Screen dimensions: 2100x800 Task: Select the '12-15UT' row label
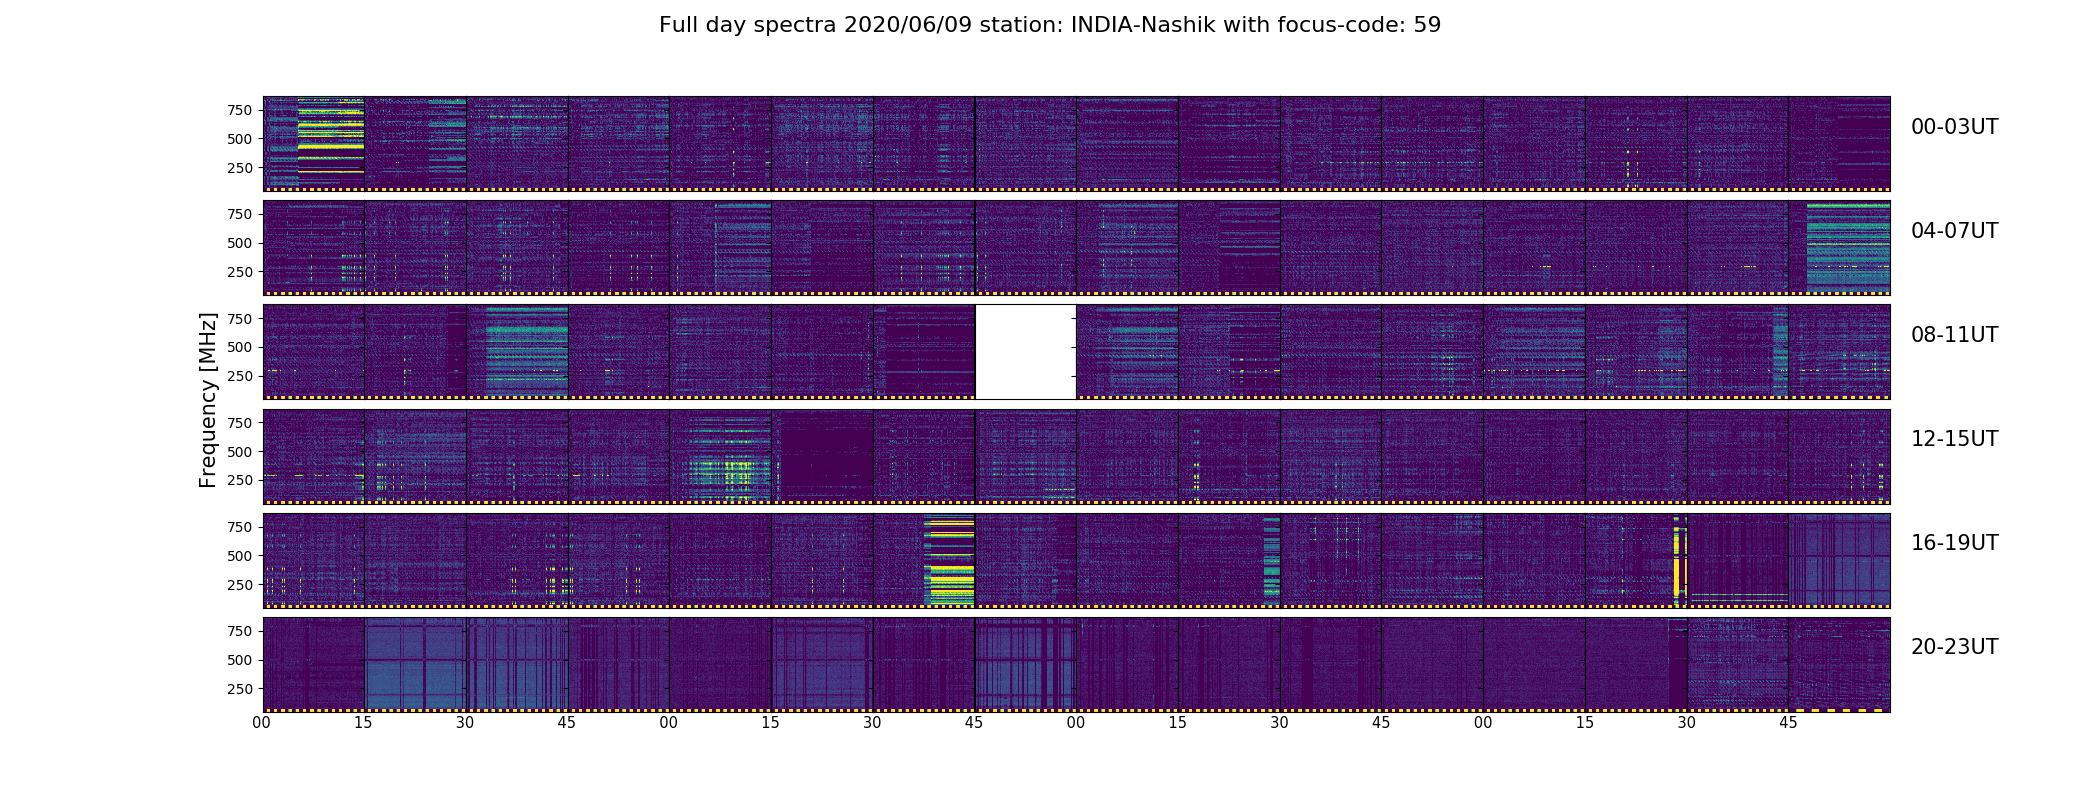(1954, 439)
